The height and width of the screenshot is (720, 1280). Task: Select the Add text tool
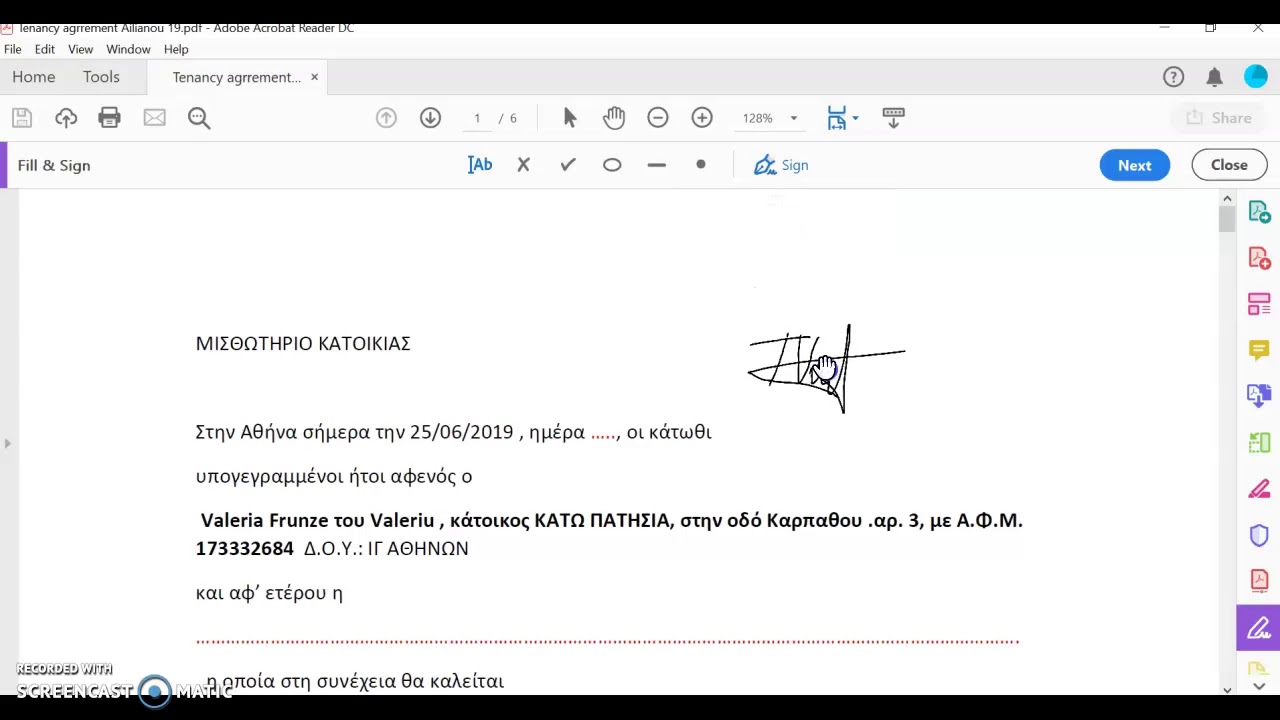pos(480,165)
